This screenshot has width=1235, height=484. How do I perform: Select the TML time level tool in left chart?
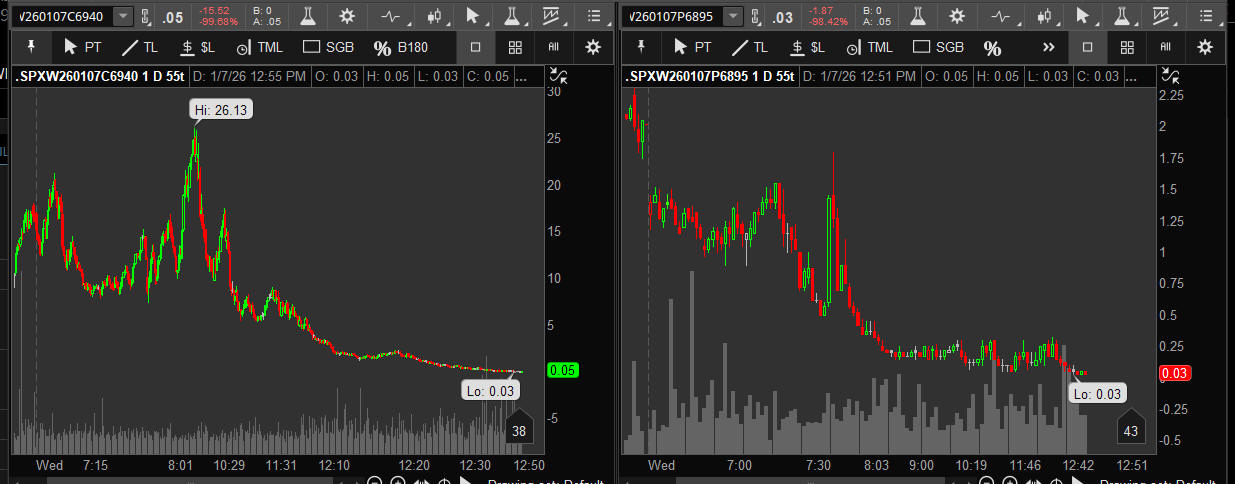coord(259,47)
